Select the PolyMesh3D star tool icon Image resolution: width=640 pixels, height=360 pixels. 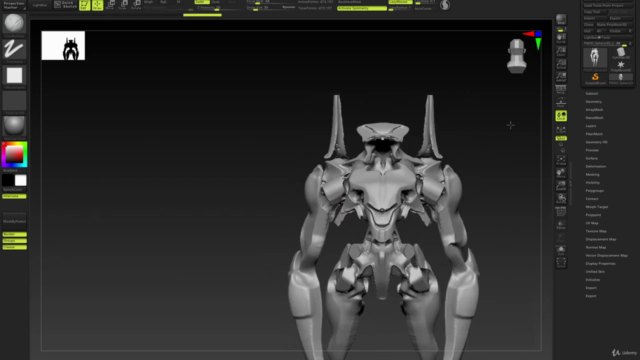[x=621, y=66]
